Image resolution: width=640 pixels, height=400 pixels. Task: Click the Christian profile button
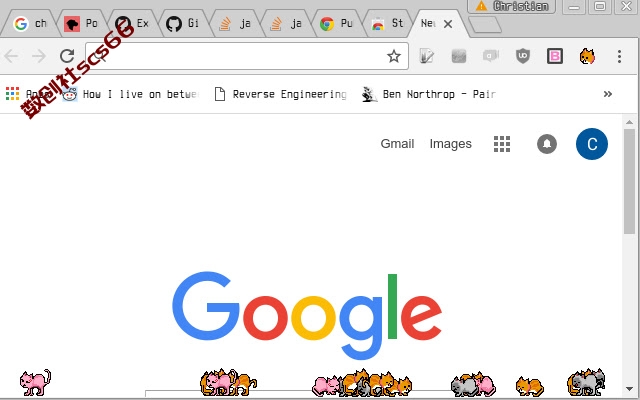[x=511, y=6]
